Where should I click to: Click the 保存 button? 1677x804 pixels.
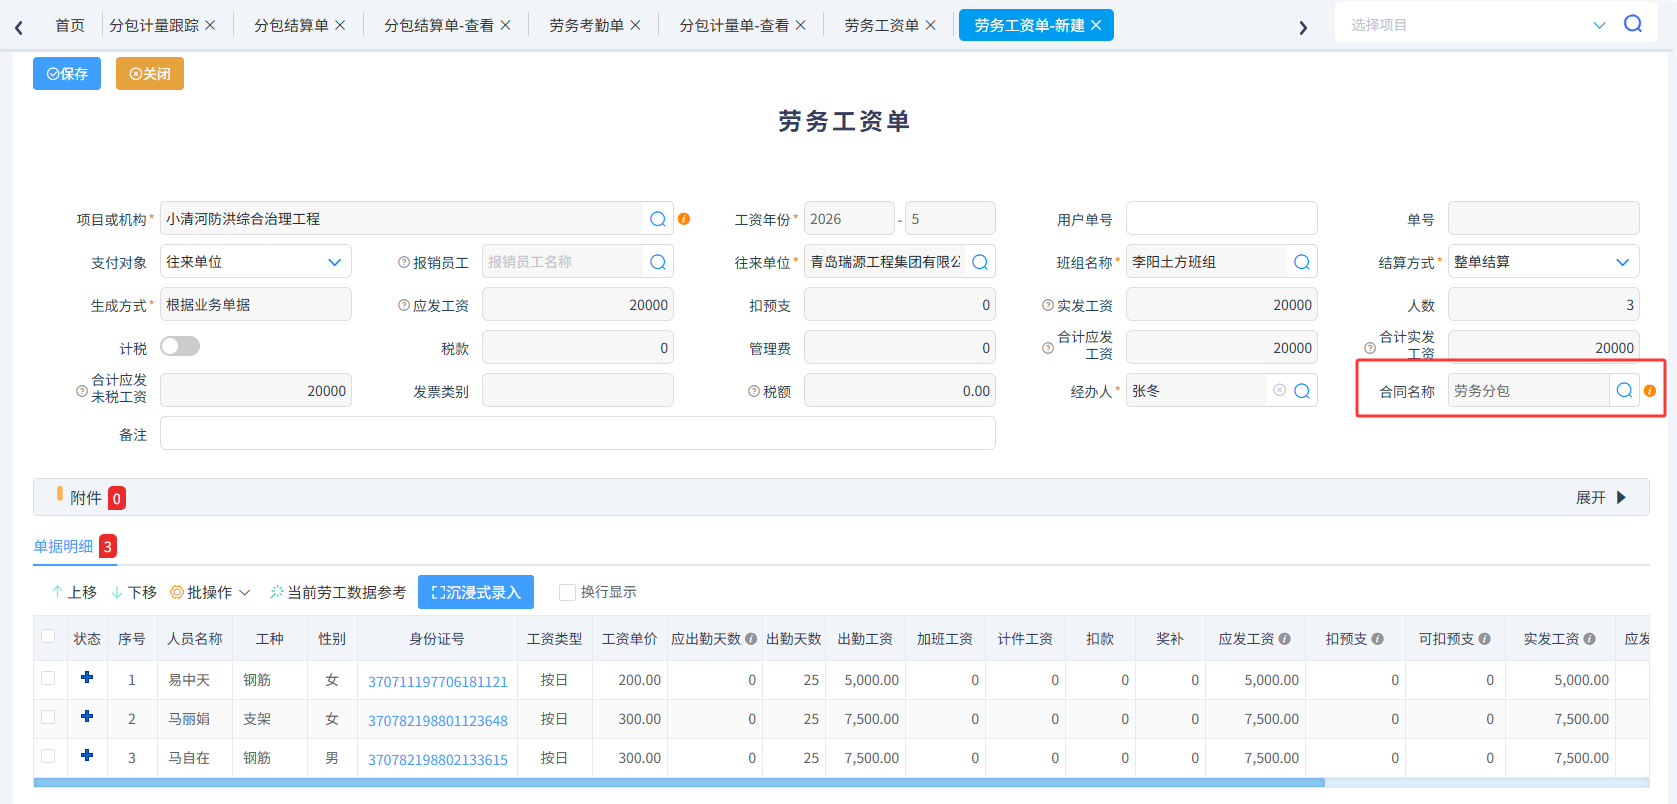[67, 74]
